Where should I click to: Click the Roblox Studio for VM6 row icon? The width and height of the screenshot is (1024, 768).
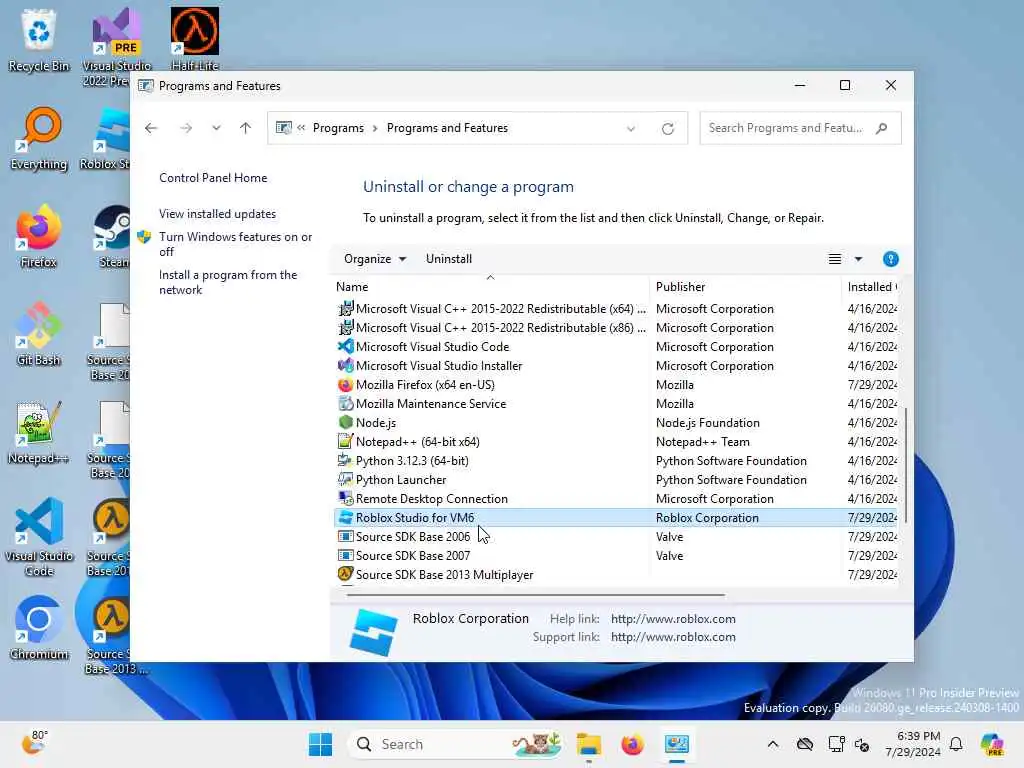[345, 518]
